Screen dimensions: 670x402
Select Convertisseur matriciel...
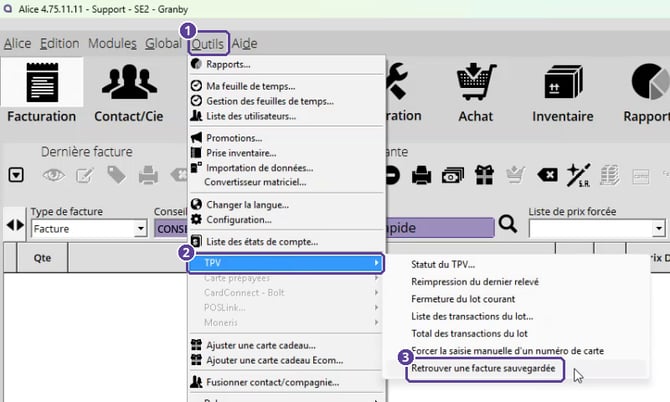(286, 182)
